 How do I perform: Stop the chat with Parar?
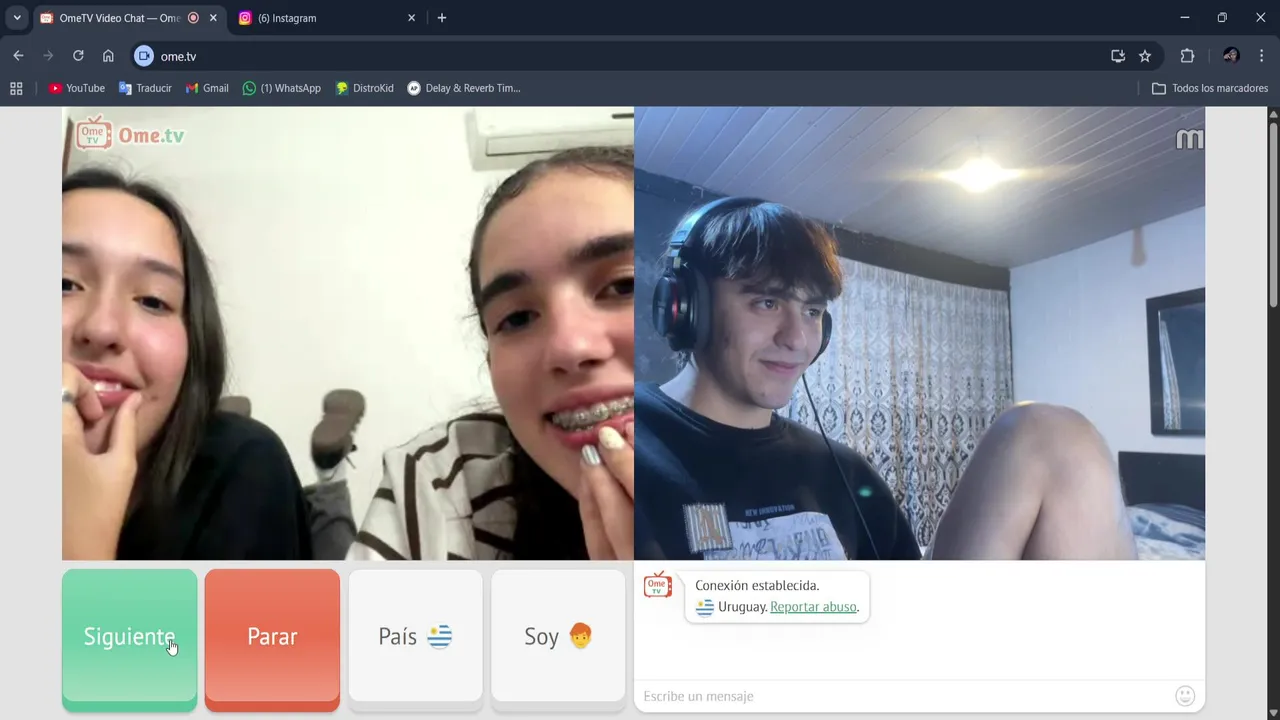[272, 639]
